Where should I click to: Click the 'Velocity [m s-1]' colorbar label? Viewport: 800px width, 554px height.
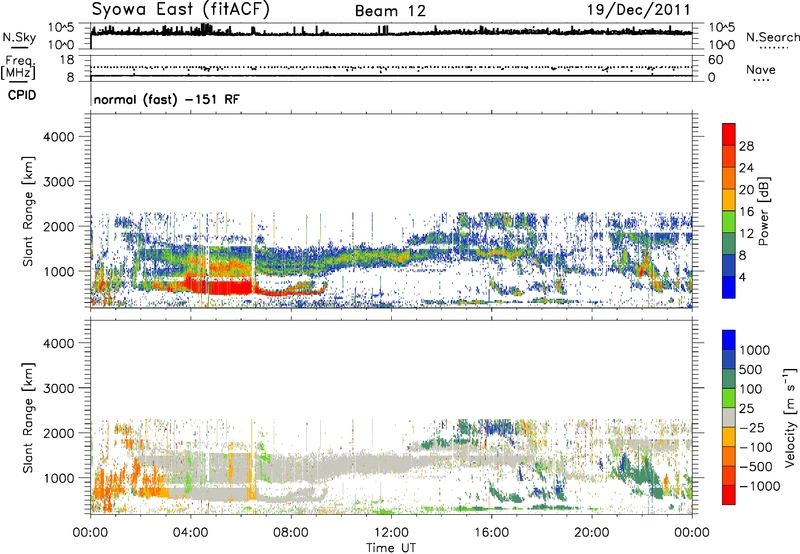[790, 417]
